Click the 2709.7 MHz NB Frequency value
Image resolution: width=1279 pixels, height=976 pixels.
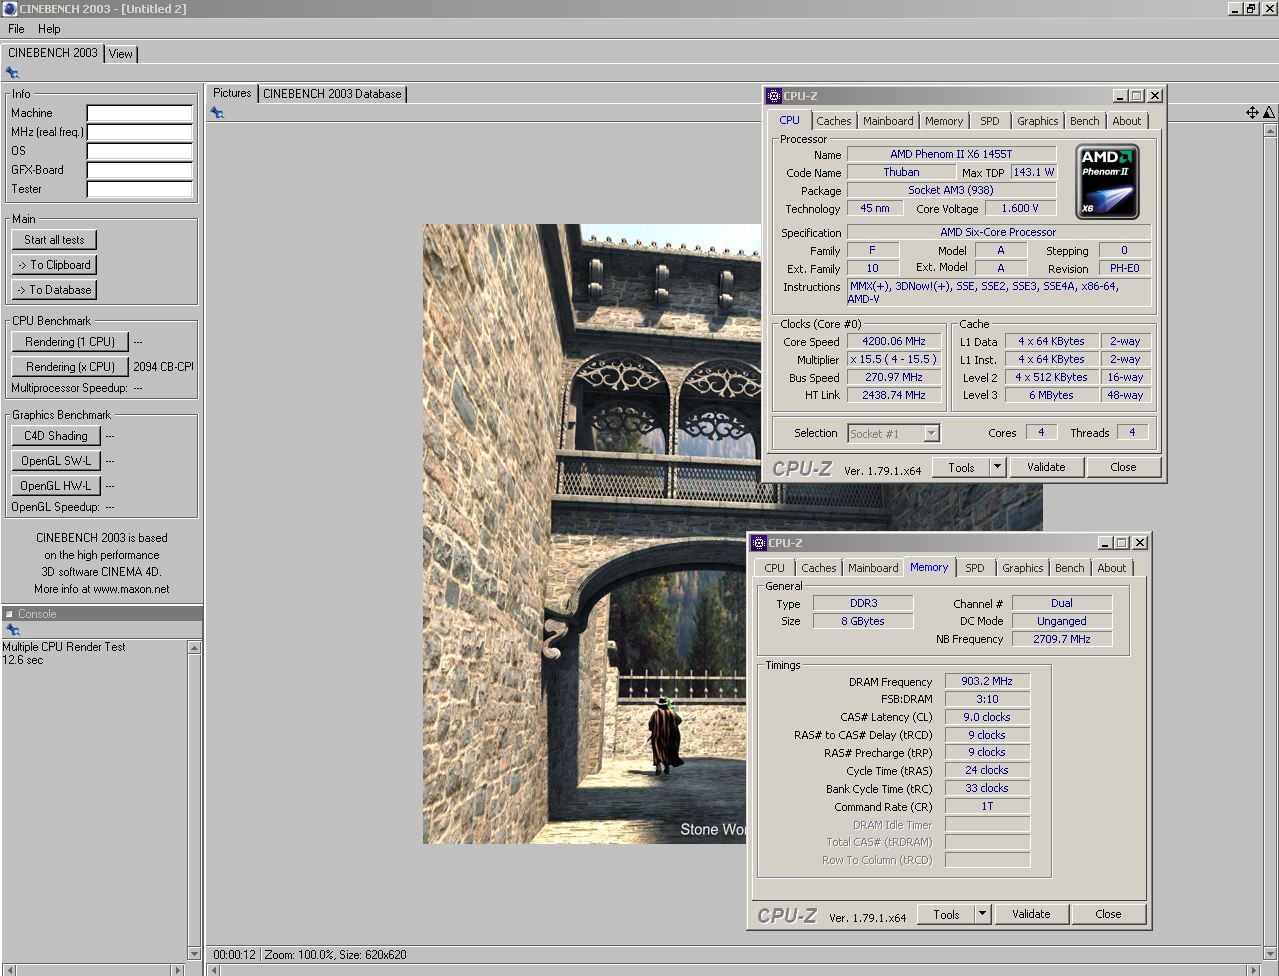click(x=1061, y=639)
